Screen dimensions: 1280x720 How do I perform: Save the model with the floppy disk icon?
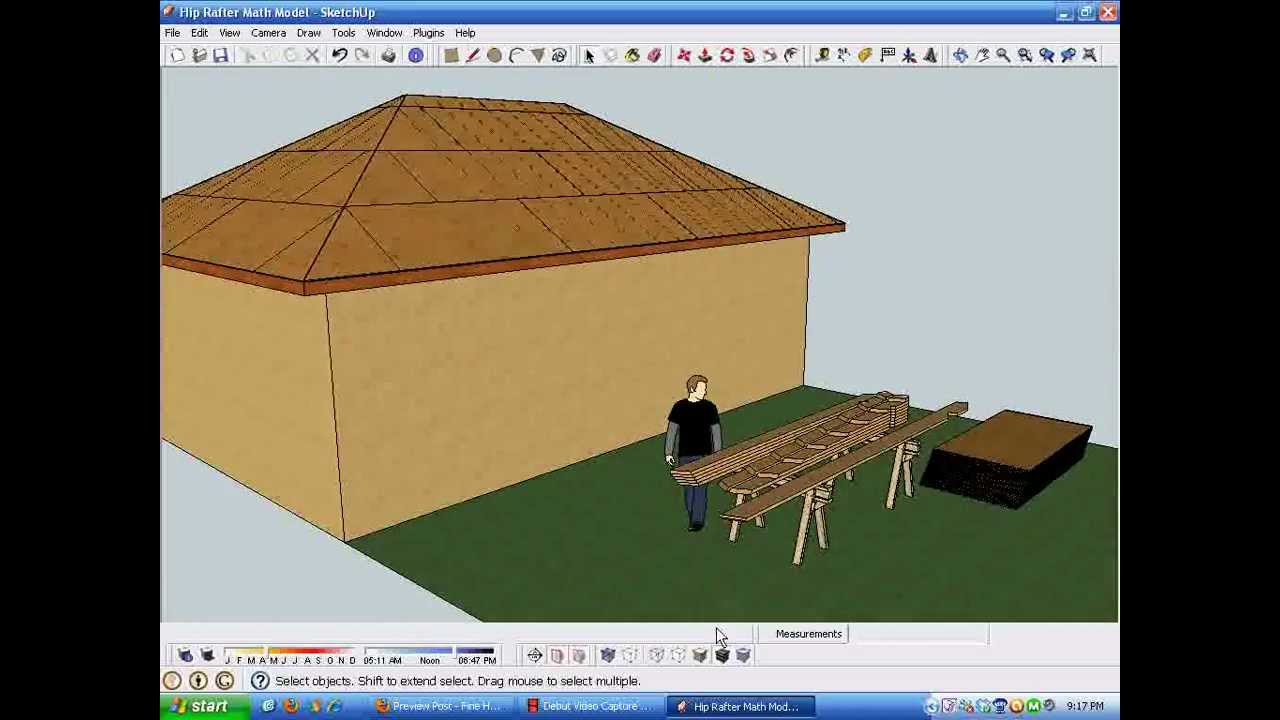220,56
